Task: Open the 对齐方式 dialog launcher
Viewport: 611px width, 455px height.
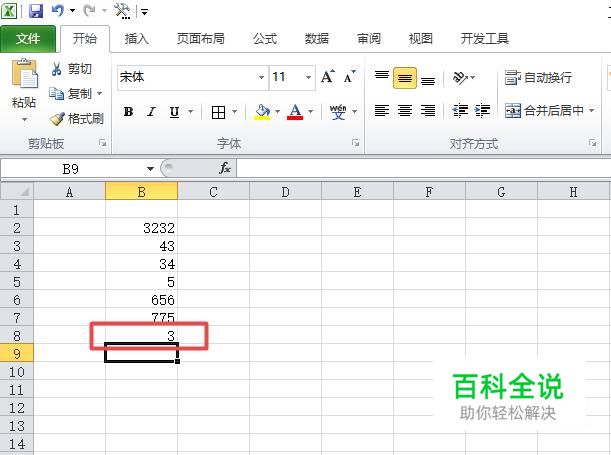Action: click(x=593, y=143)
